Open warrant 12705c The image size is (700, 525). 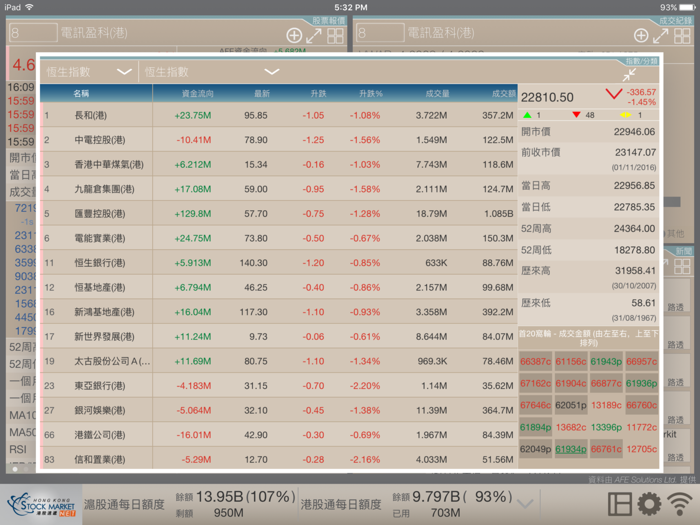click(x=642, y=449)
